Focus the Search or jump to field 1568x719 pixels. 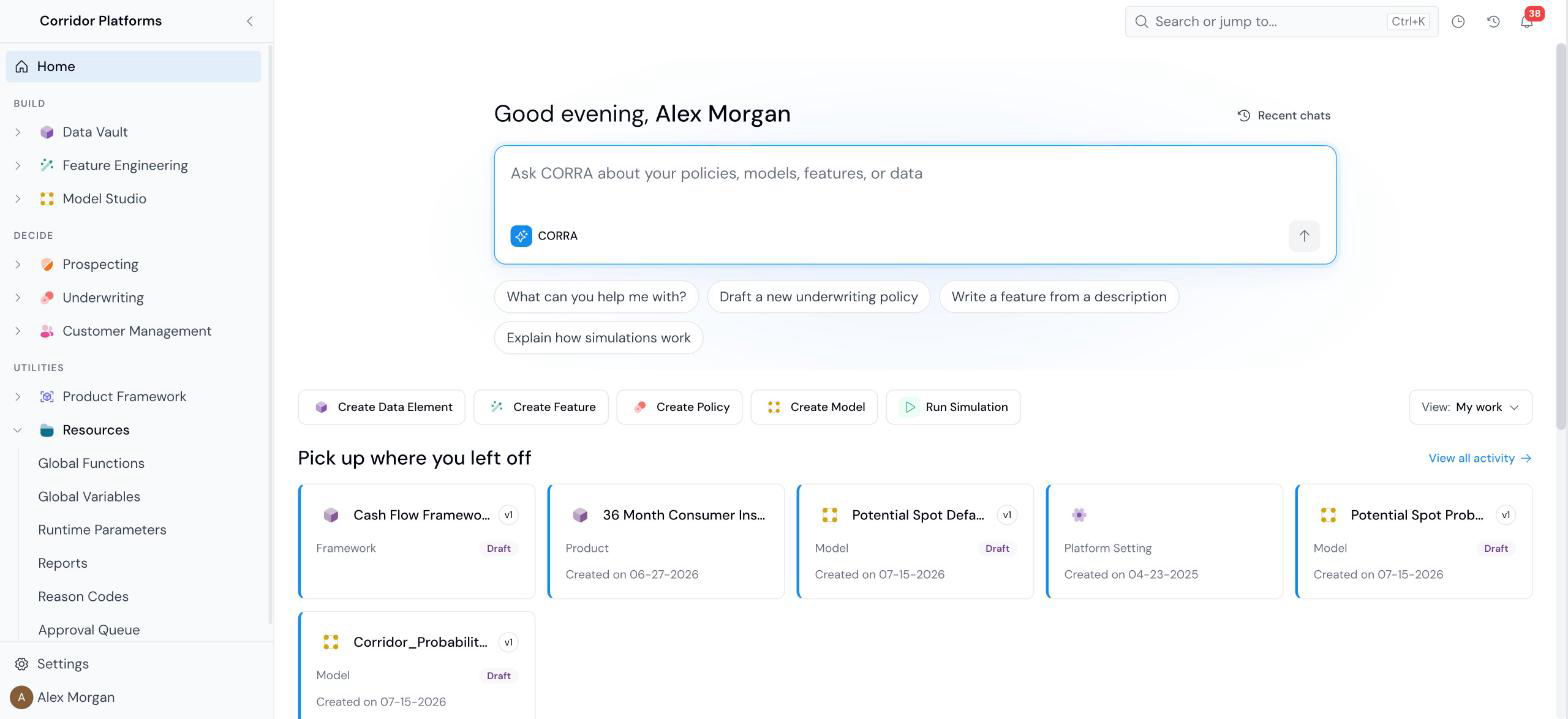click(x=1281, y=21)
